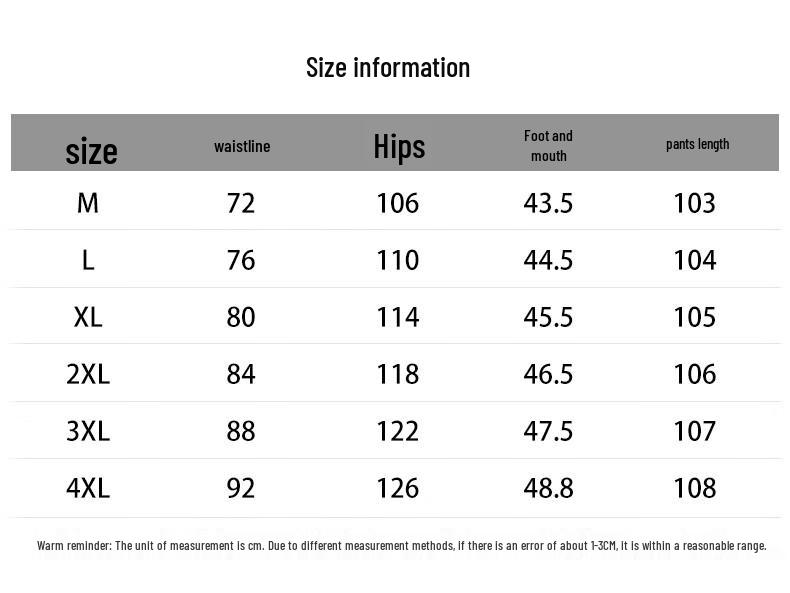
Task: Click the 'Foot and mouth' header
Action: pyautogui.click(x=548, y=146)
